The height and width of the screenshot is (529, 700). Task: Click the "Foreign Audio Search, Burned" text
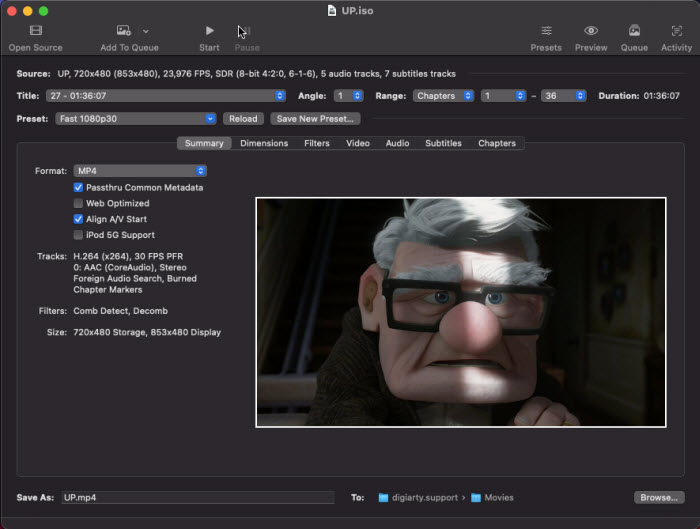(135, 278)
